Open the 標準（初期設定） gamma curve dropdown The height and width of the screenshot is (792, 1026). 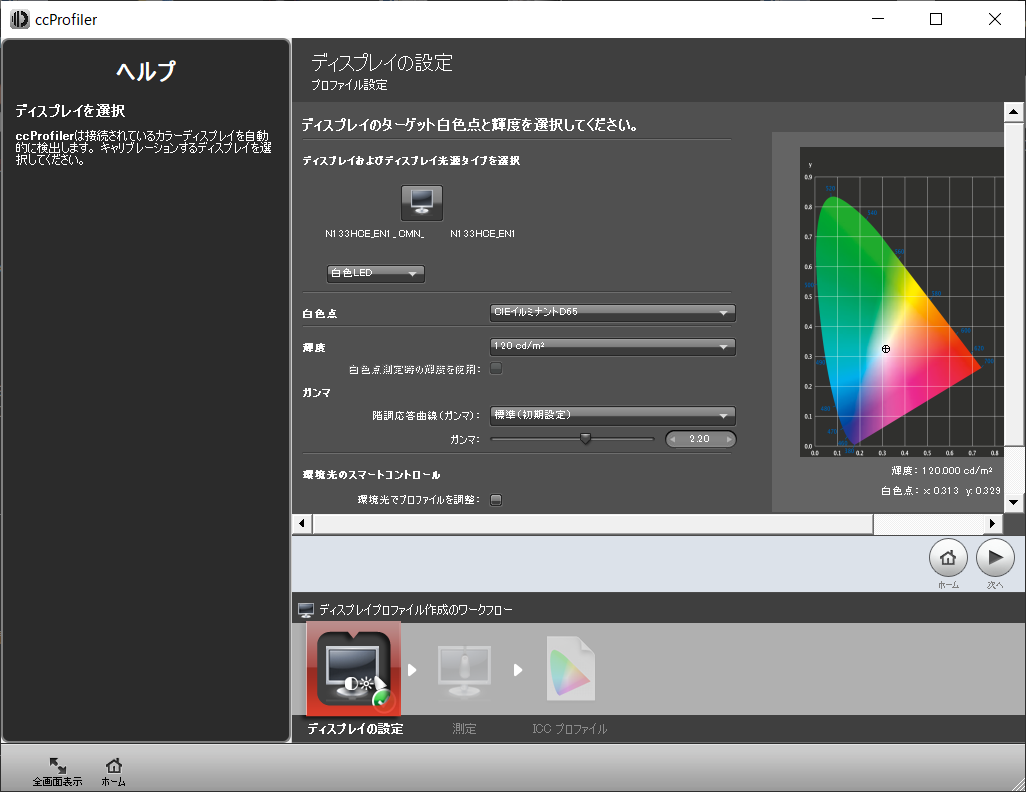click(612, 415)
